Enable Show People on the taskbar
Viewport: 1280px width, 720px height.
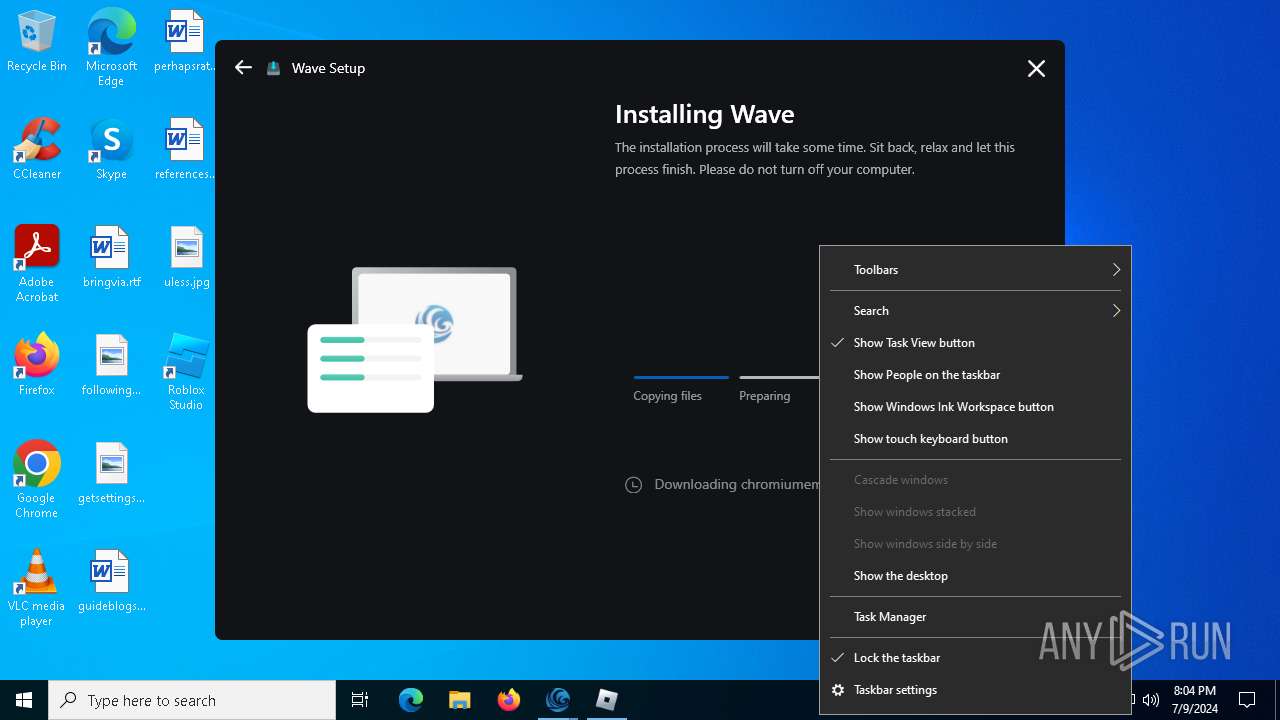point(975,375)
